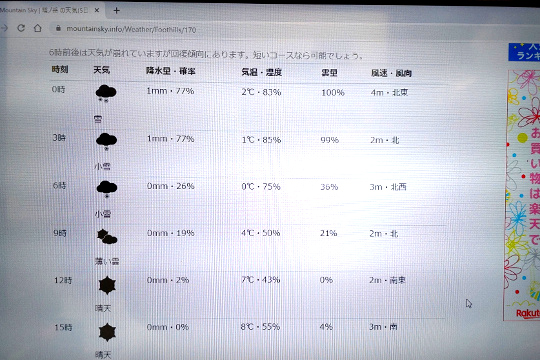Click the 気温・湿度 column header
Image resolution: width=540 pixels, height=360 pixels.
[261, 72]
